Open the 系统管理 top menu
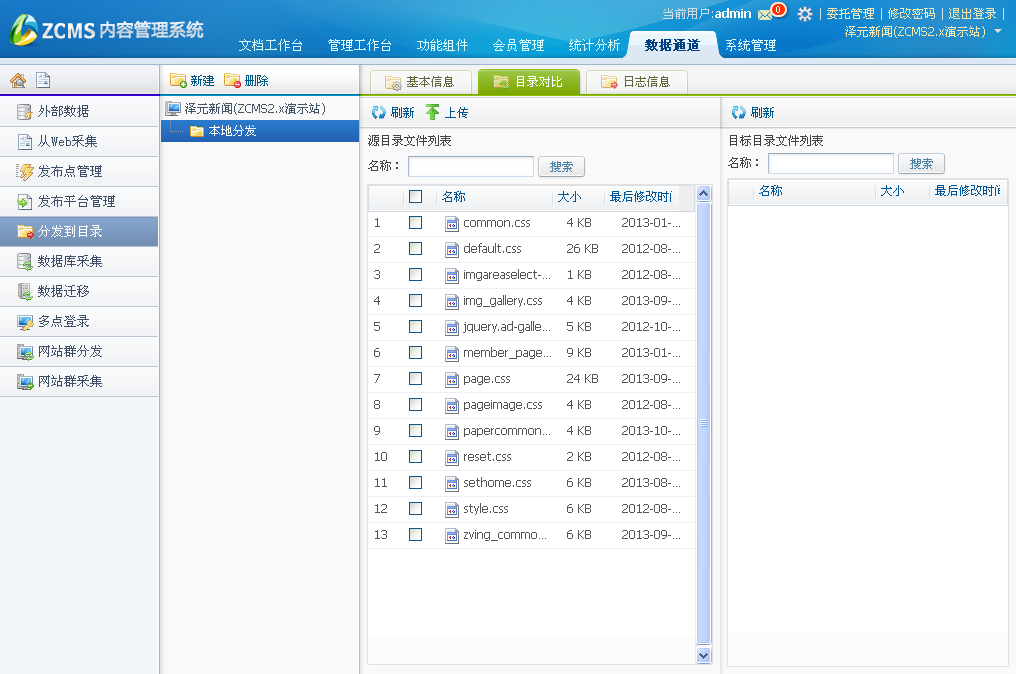 click(750, 45)
